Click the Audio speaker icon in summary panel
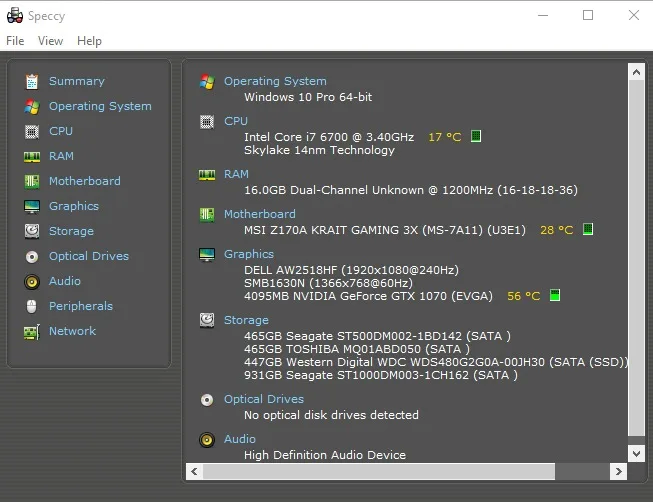 [x=207, y=440]
